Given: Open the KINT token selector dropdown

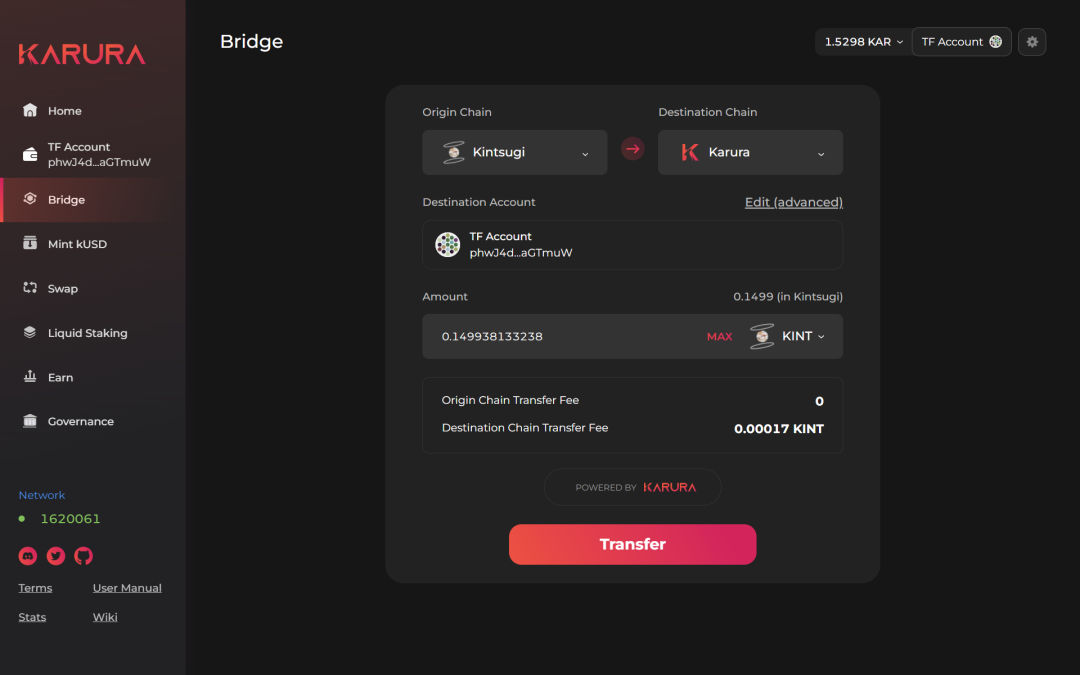Looking at the screenshot, I should click(787, 336).
